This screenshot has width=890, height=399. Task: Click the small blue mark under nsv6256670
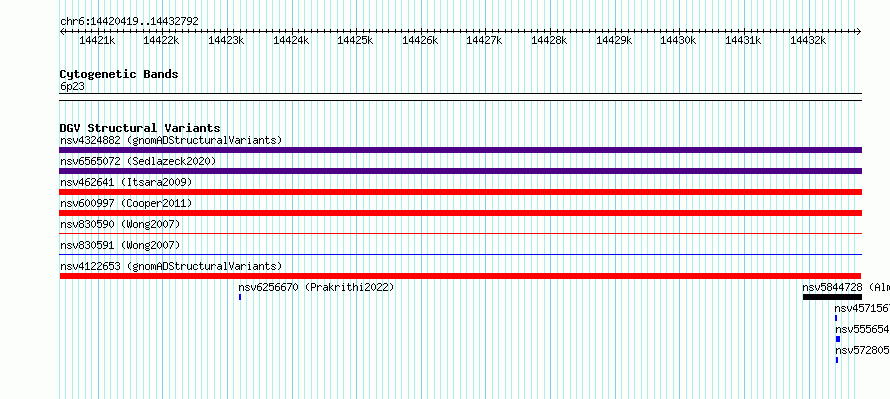click(x=240, y=297)
